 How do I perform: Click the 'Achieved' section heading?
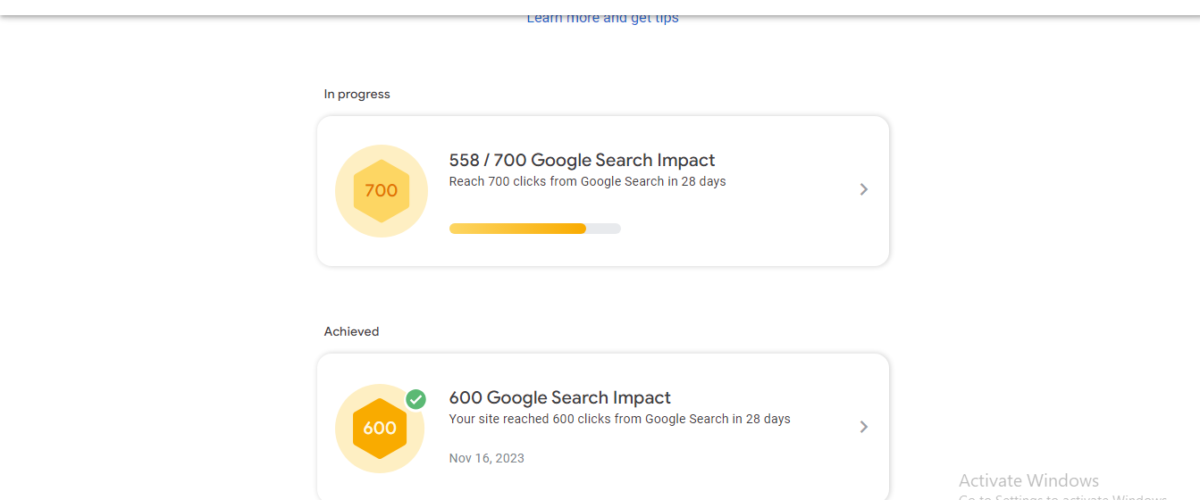coord(351,331)
